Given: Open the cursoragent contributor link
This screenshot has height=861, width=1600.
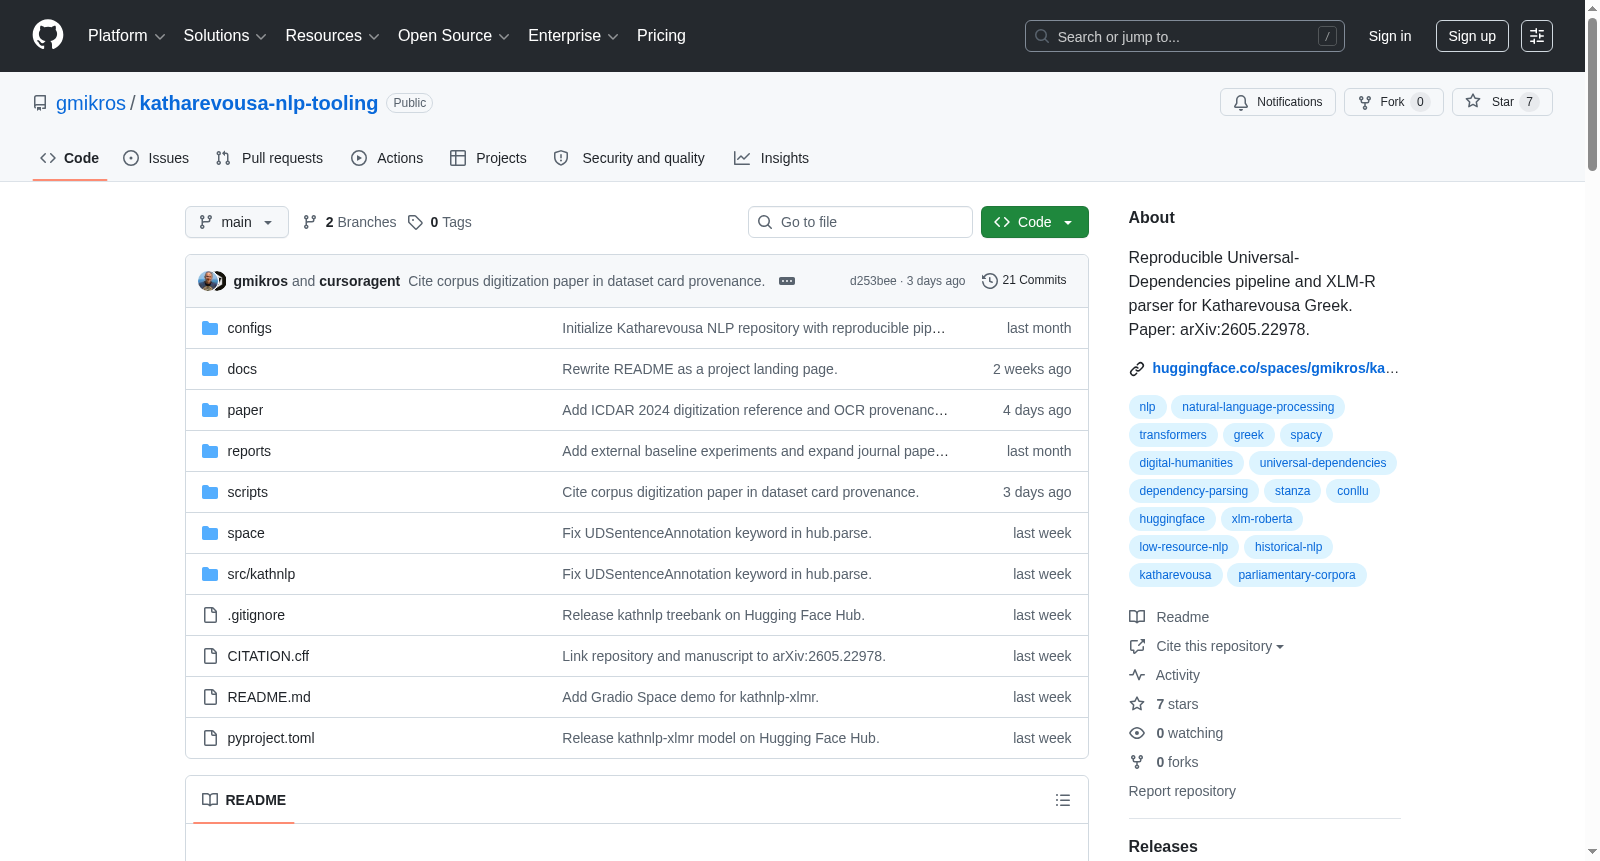Looking at the screenshot, I should click(360, 281).
